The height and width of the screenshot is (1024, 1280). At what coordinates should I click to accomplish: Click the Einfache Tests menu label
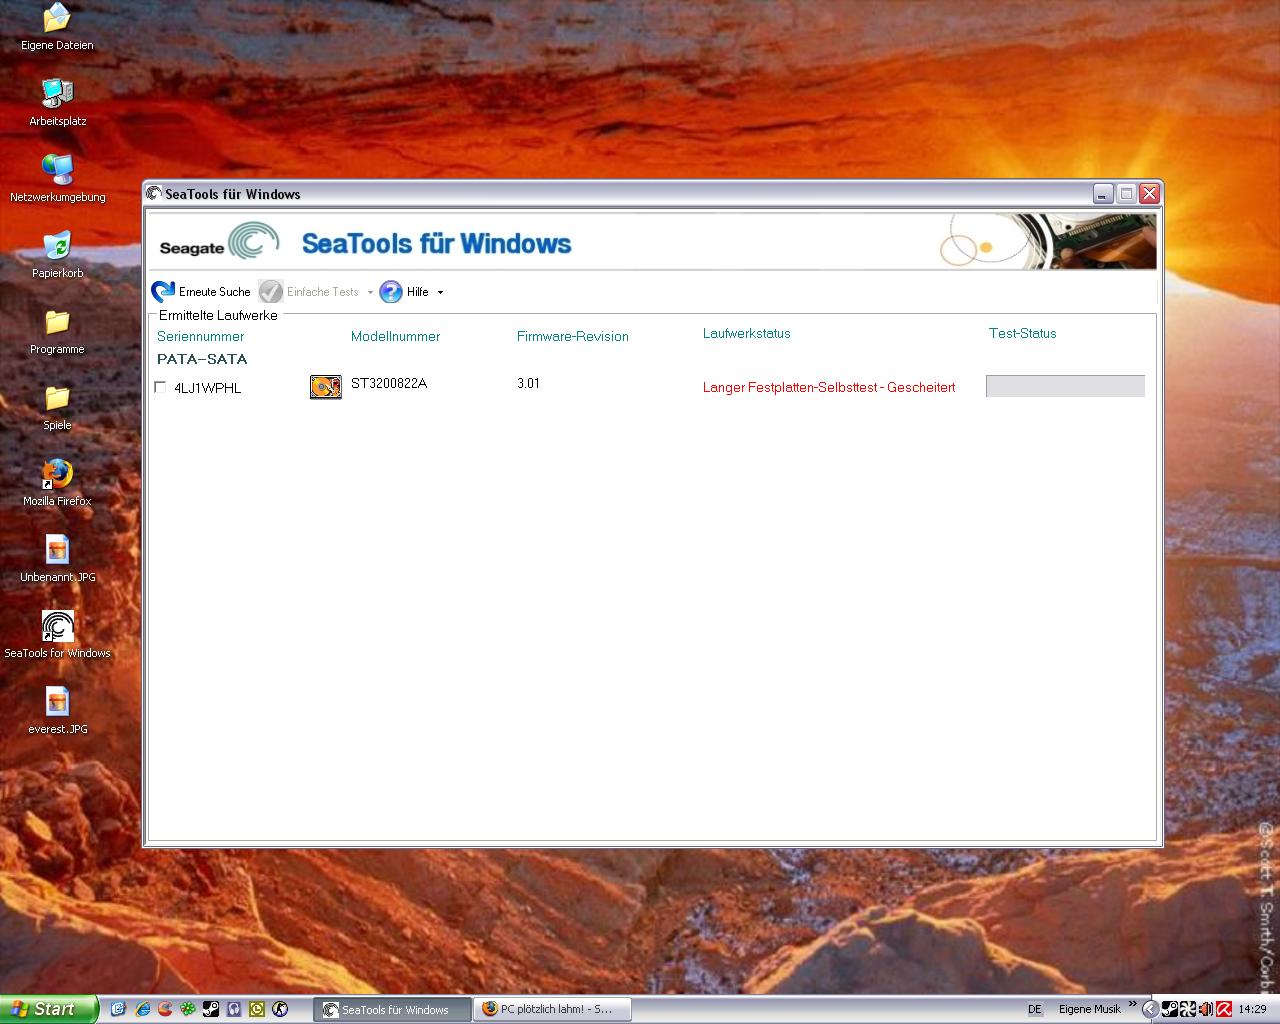[322, 292]
